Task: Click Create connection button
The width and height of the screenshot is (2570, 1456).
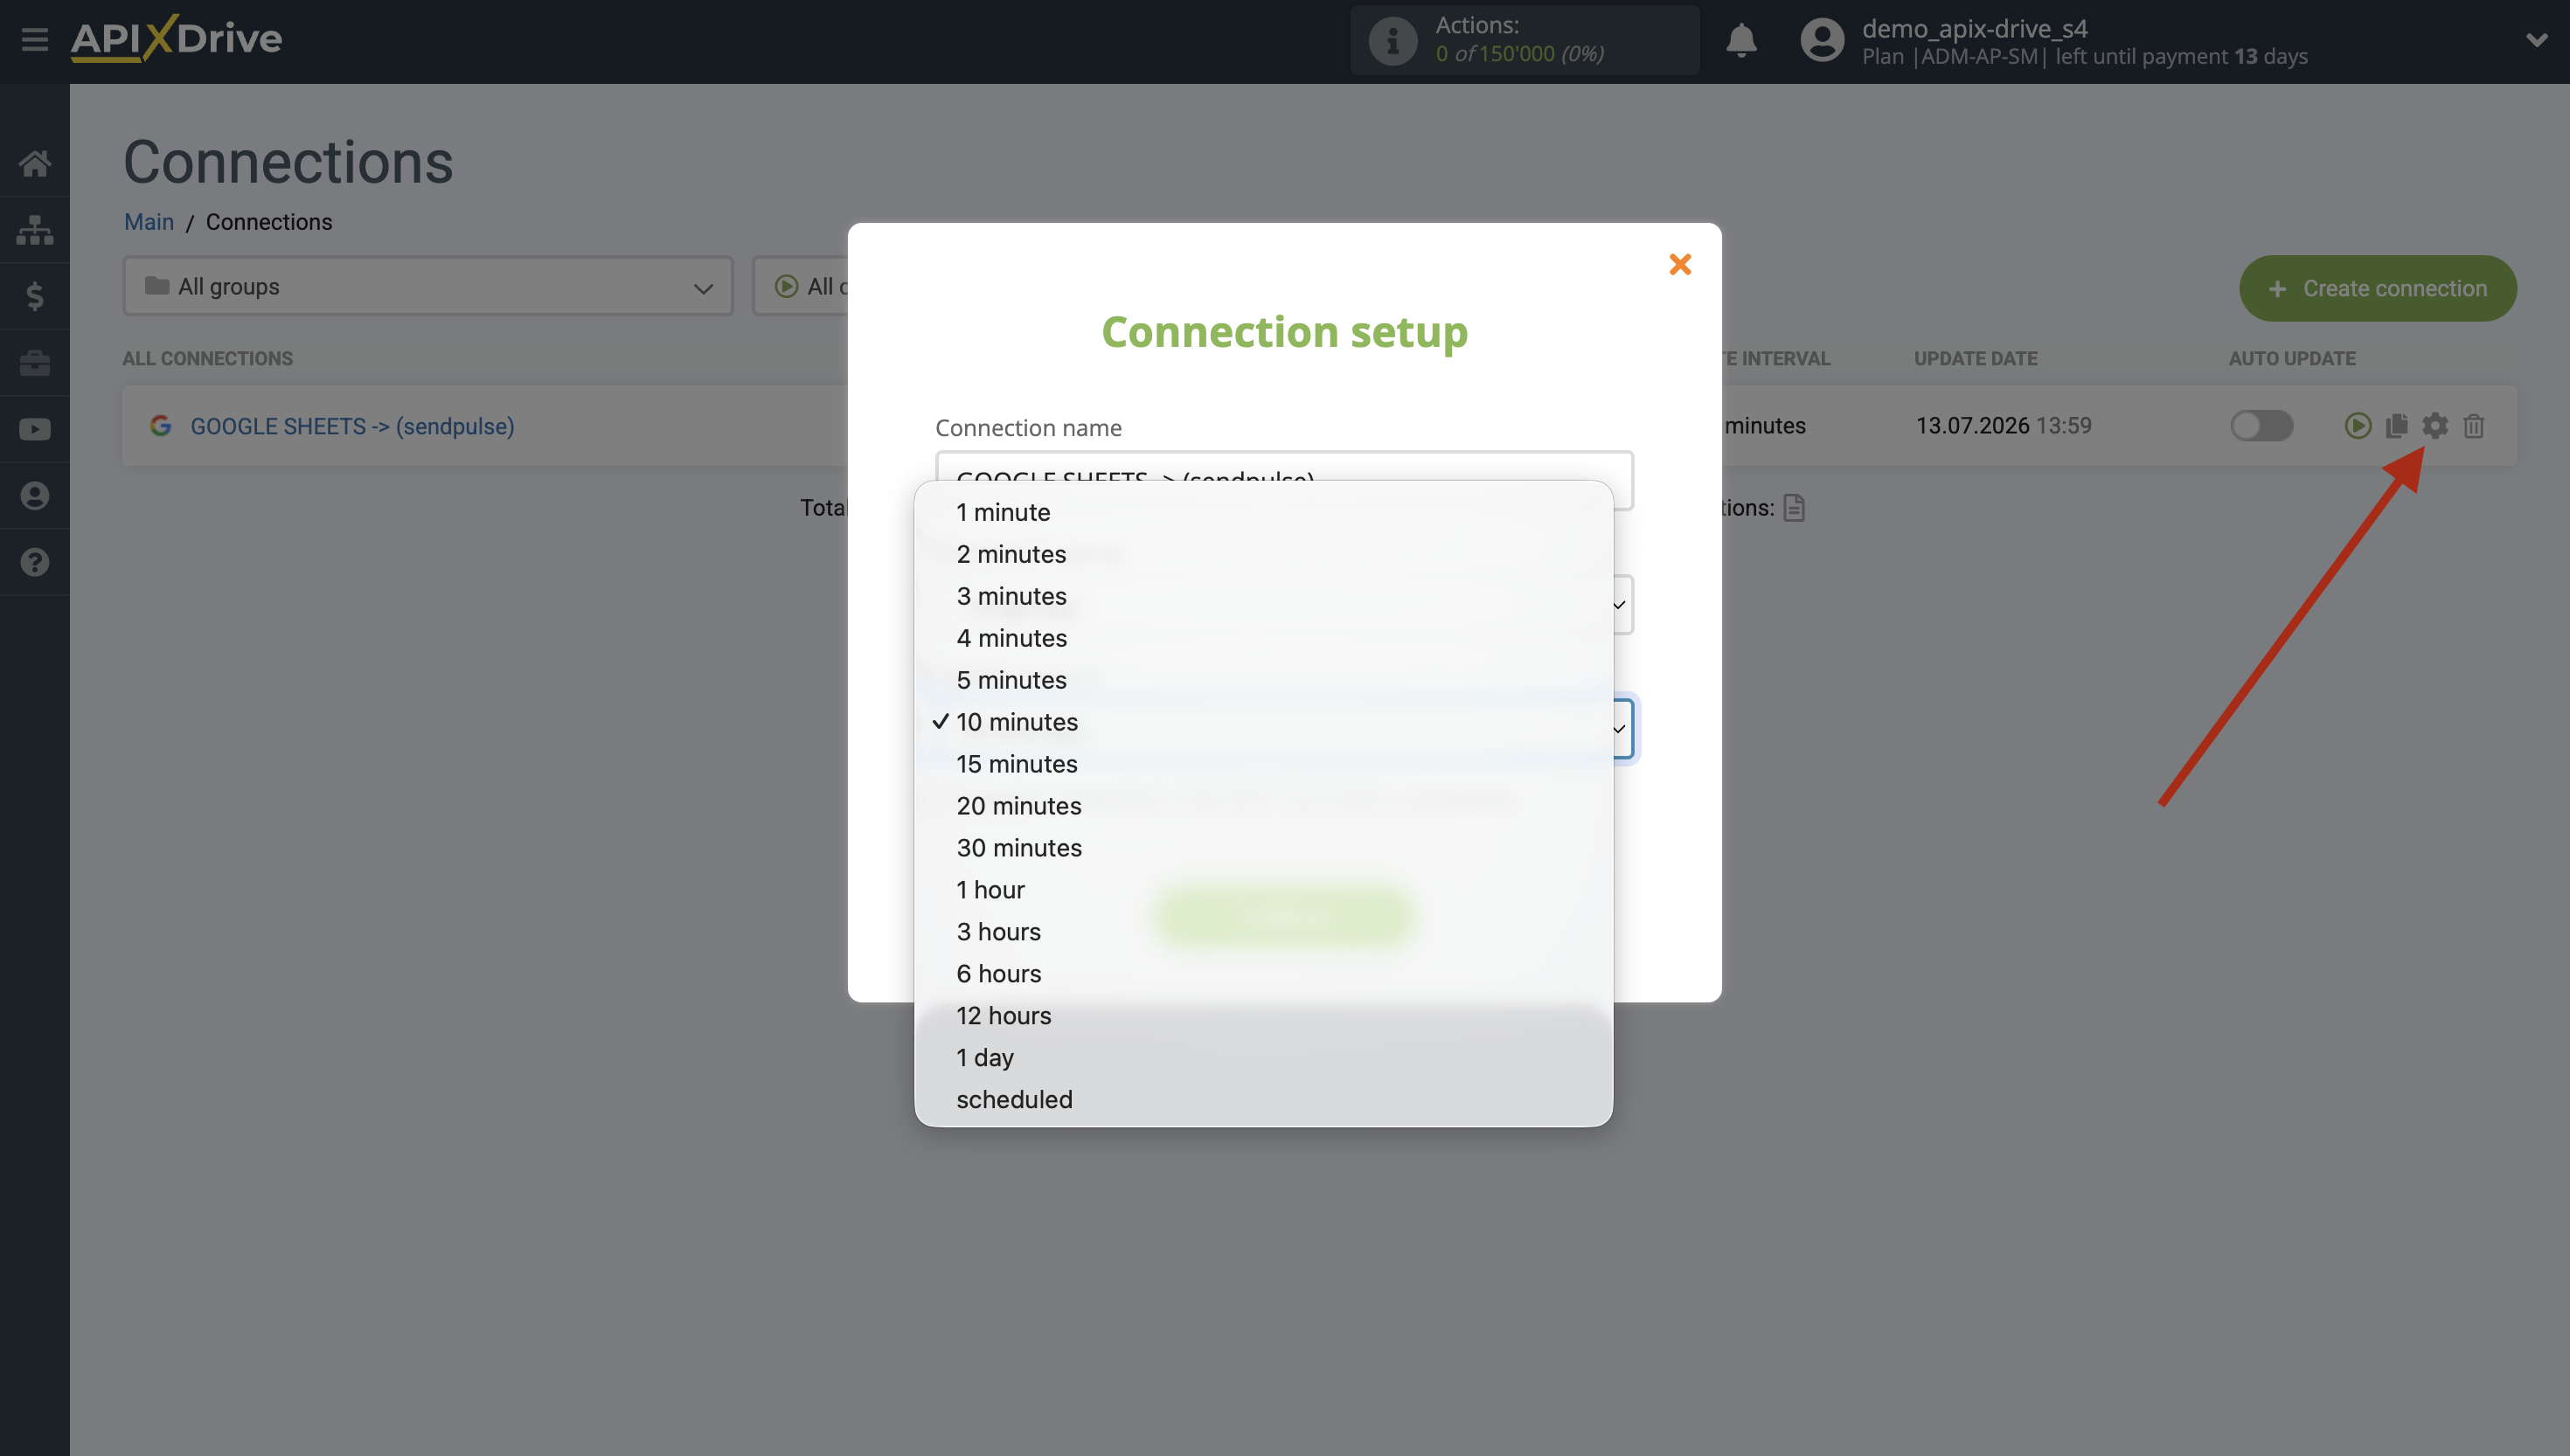Action: [x=2377, y=289]
